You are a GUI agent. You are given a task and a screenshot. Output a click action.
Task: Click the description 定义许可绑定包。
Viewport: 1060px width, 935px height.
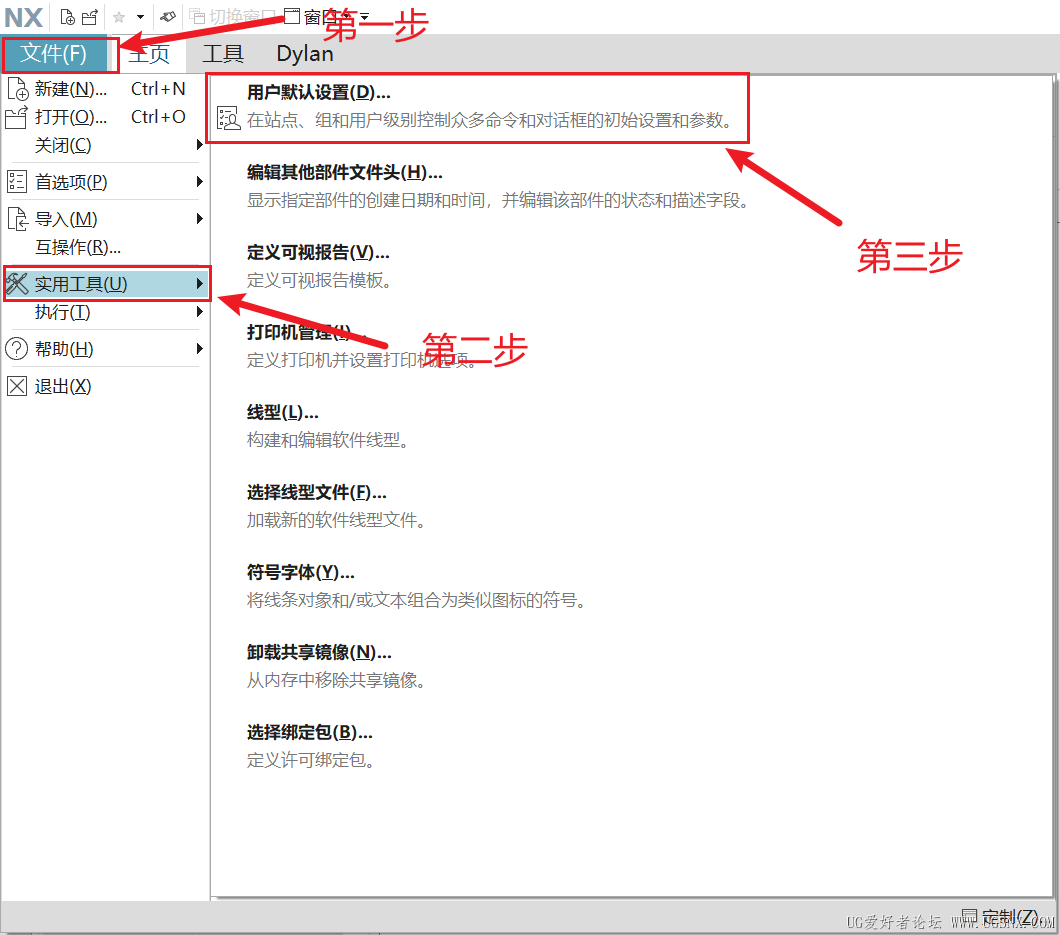click(x=311, y=760)
